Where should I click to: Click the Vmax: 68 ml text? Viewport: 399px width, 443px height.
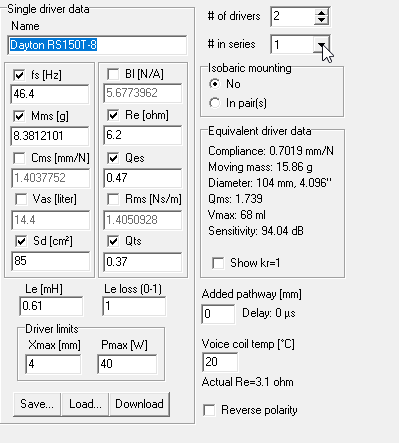click(237, 215)
